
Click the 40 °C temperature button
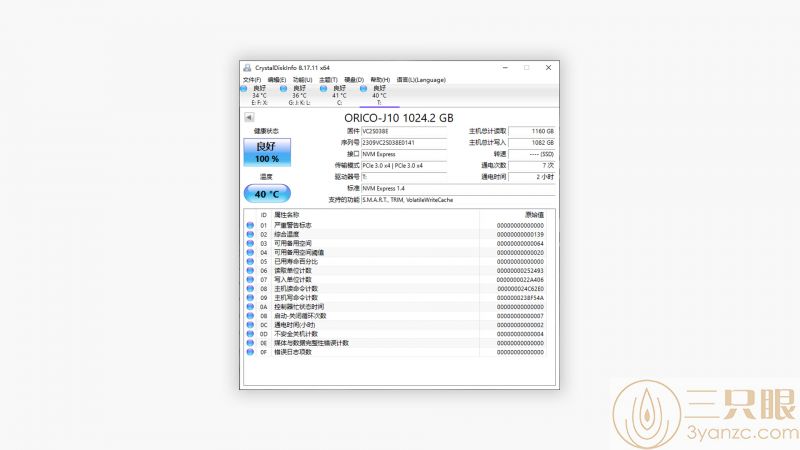pyautogui.click(x=267, y=194)
